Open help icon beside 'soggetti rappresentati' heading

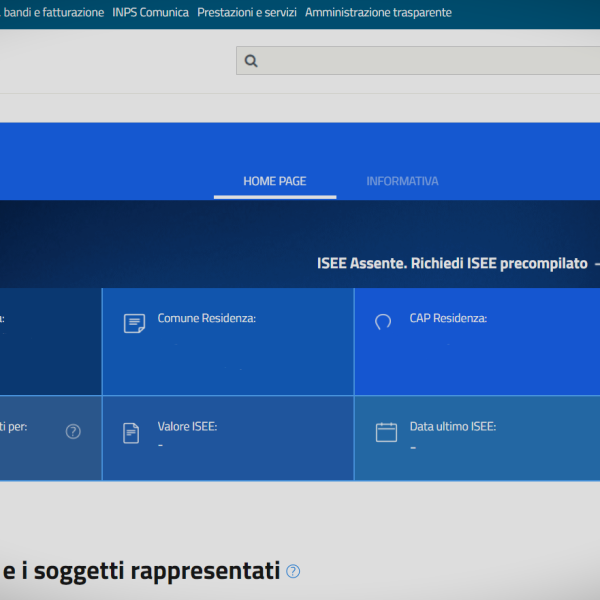293,571
